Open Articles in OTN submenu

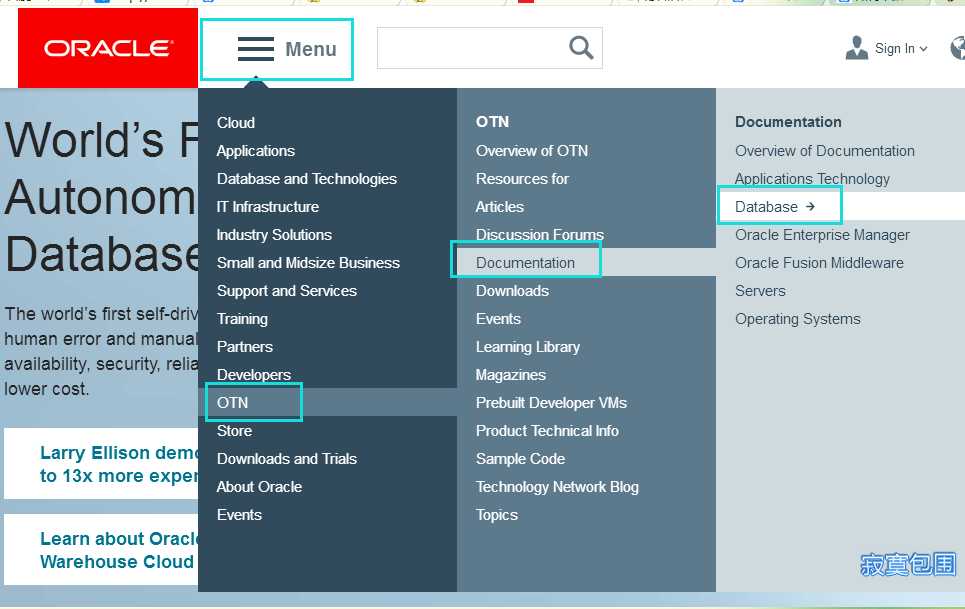500,207
